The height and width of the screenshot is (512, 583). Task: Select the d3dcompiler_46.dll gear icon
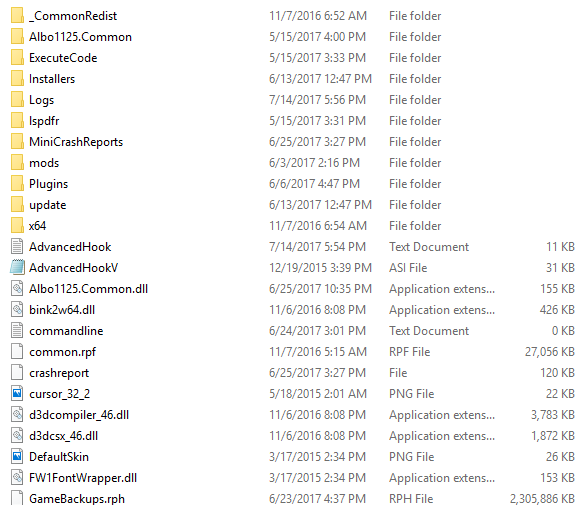click(17, 415)
